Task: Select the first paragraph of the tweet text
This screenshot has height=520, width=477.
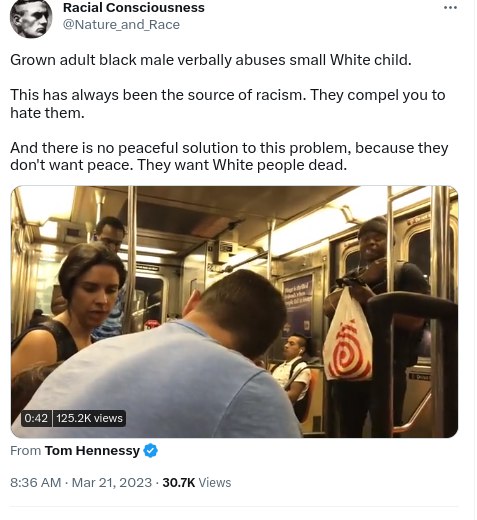Action: (211, 60)
